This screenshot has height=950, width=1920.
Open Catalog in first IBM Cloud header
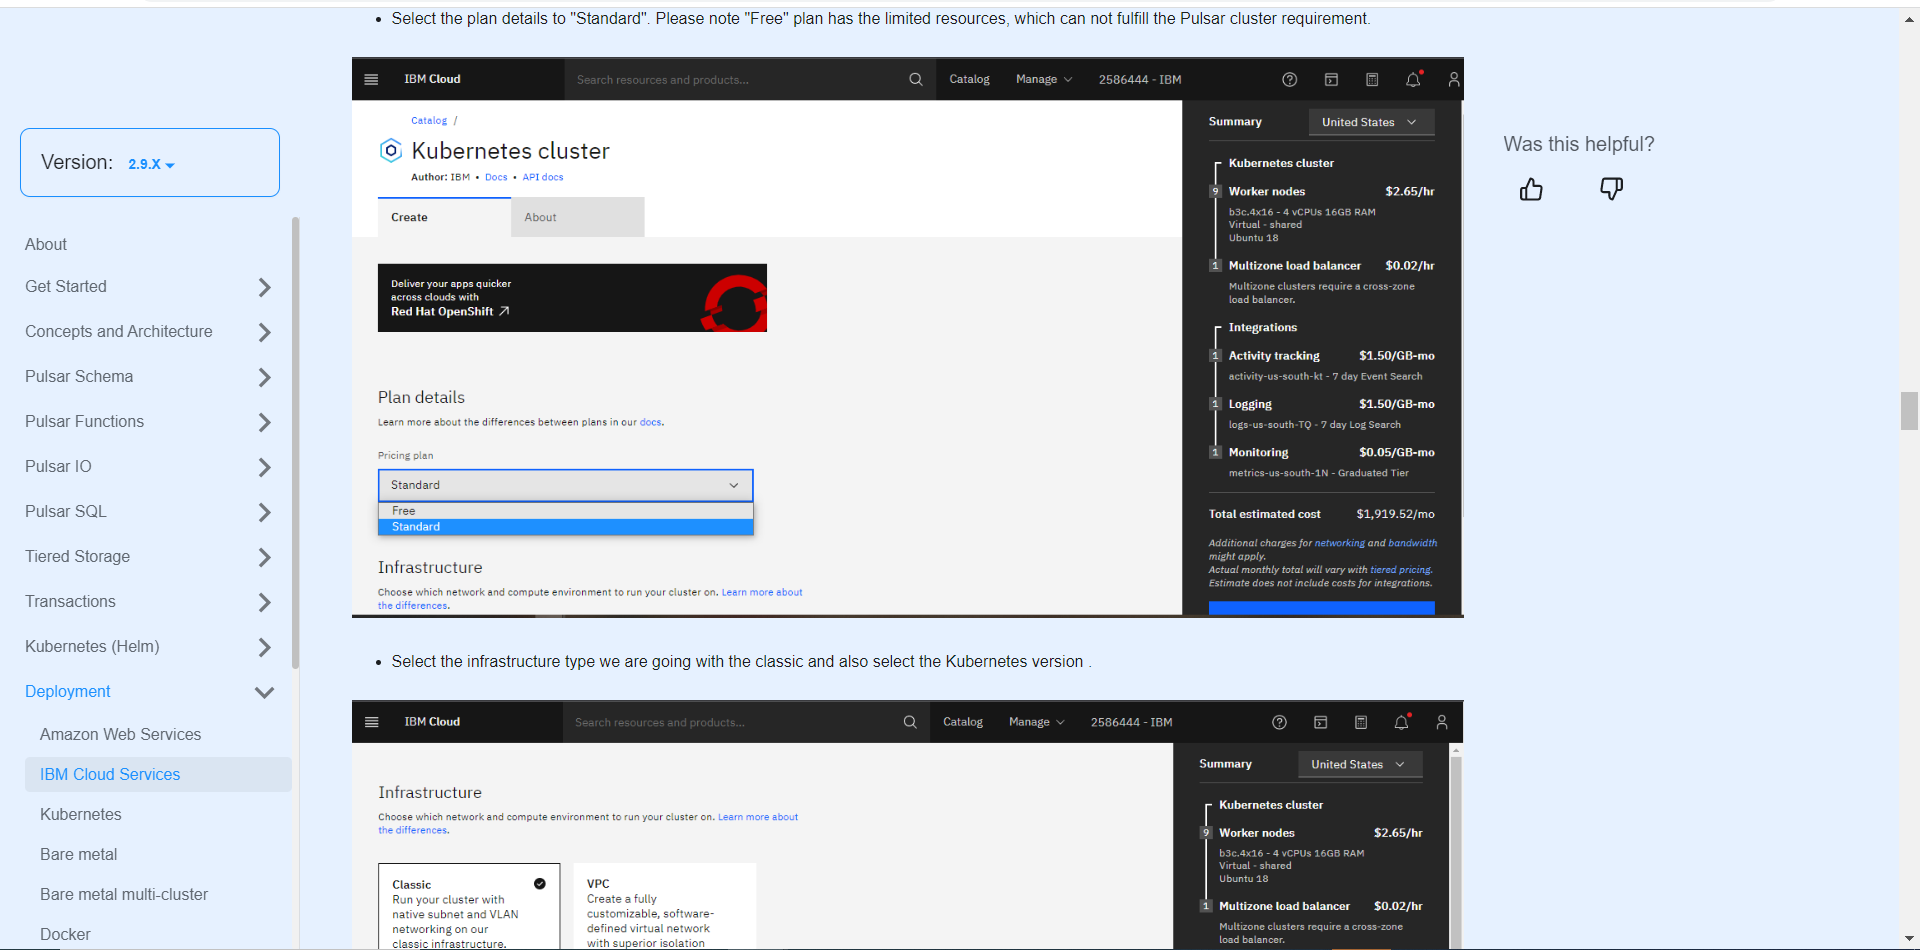click(x=969, y=79)
